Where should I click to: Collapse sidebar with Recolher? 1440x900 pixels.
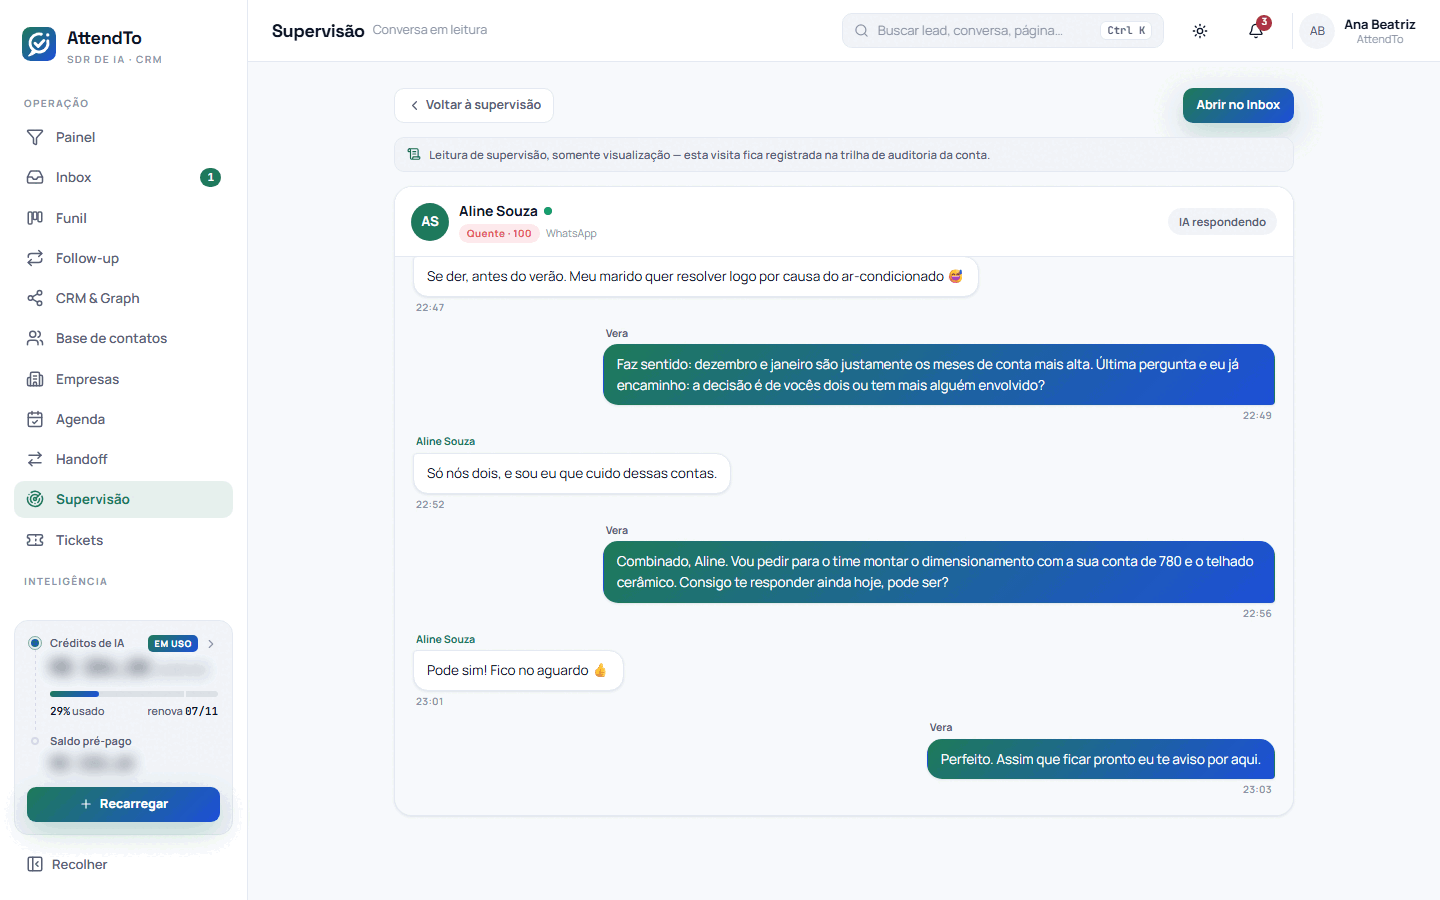[67, 864]
